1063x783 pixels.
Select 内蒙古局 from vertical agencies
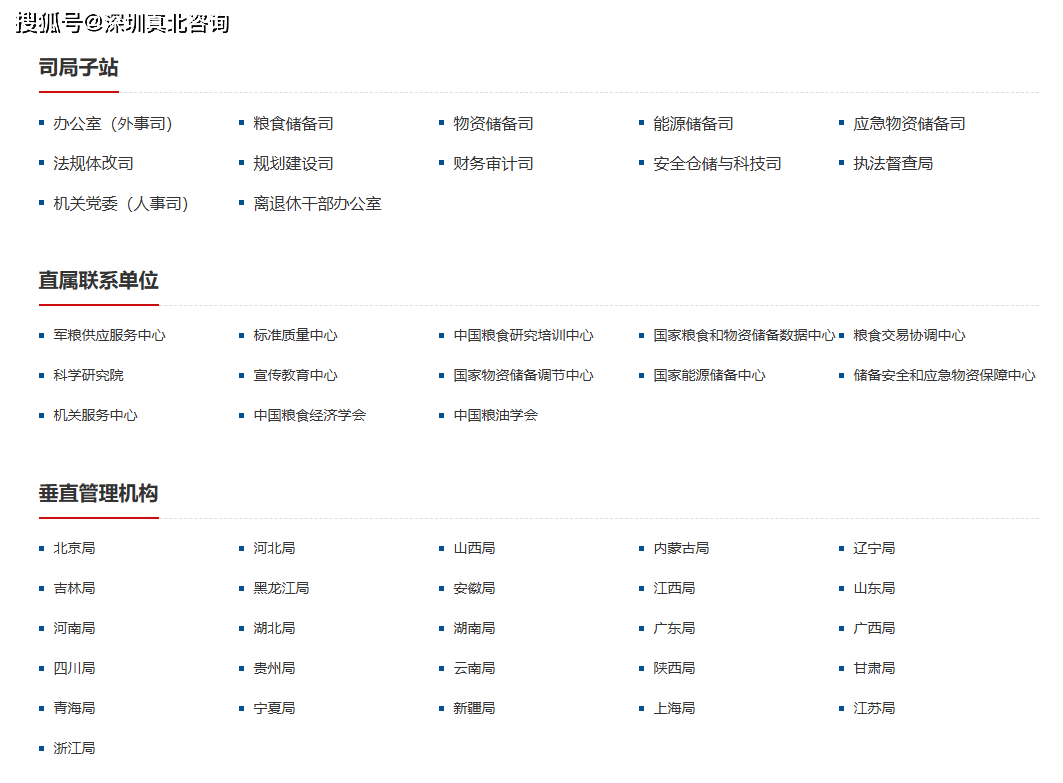(681, 549)
